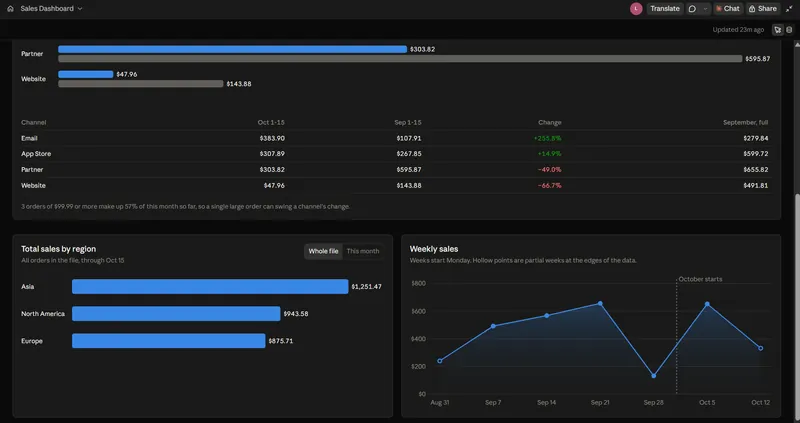Image resolution: width=800 pixels, height=423 pixels.
Task: Click the $599.72 cell
Action: [x=756, y=154]
